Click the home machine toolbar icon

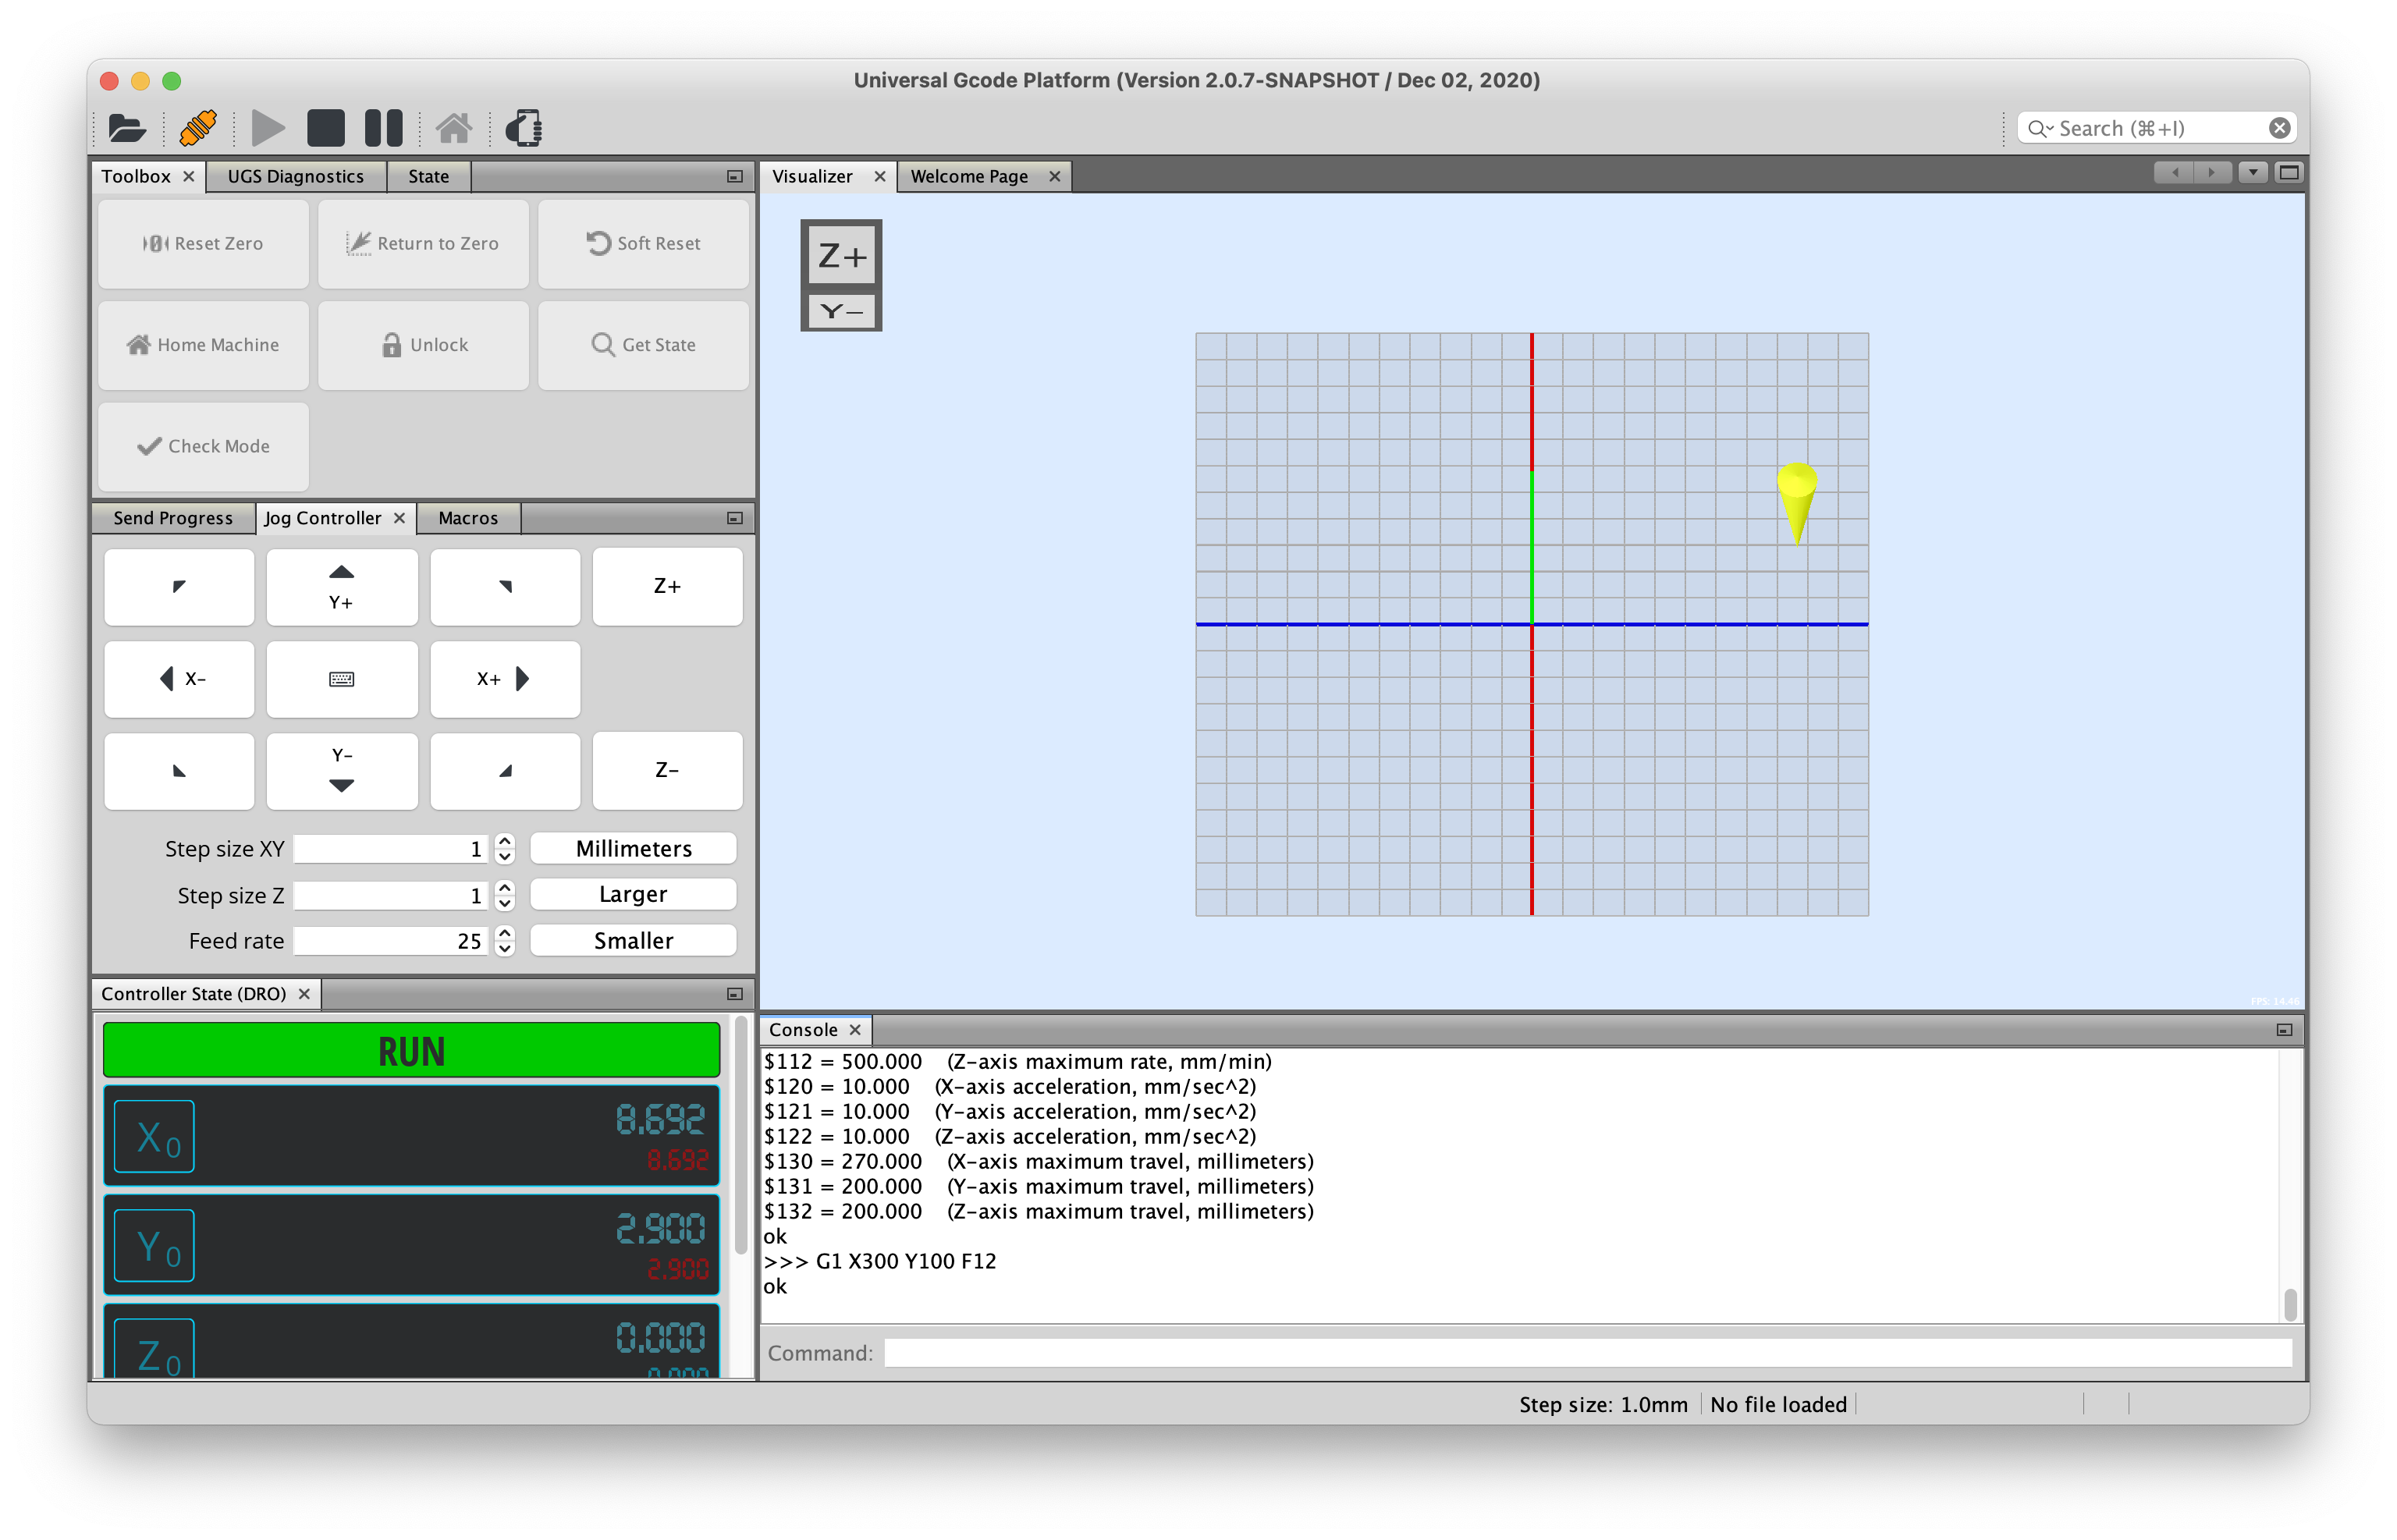[x=454, y=128]
